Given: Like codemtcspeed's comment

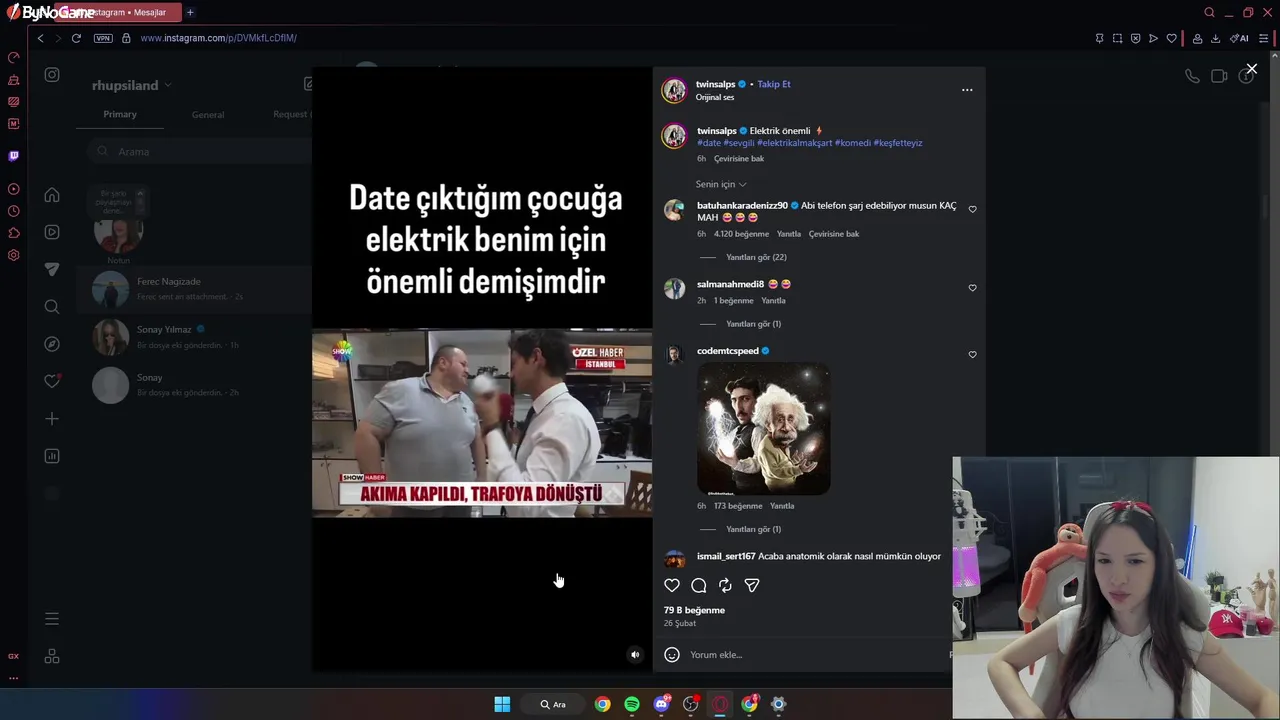Looking at the screenshot, I should click(972, 355).
